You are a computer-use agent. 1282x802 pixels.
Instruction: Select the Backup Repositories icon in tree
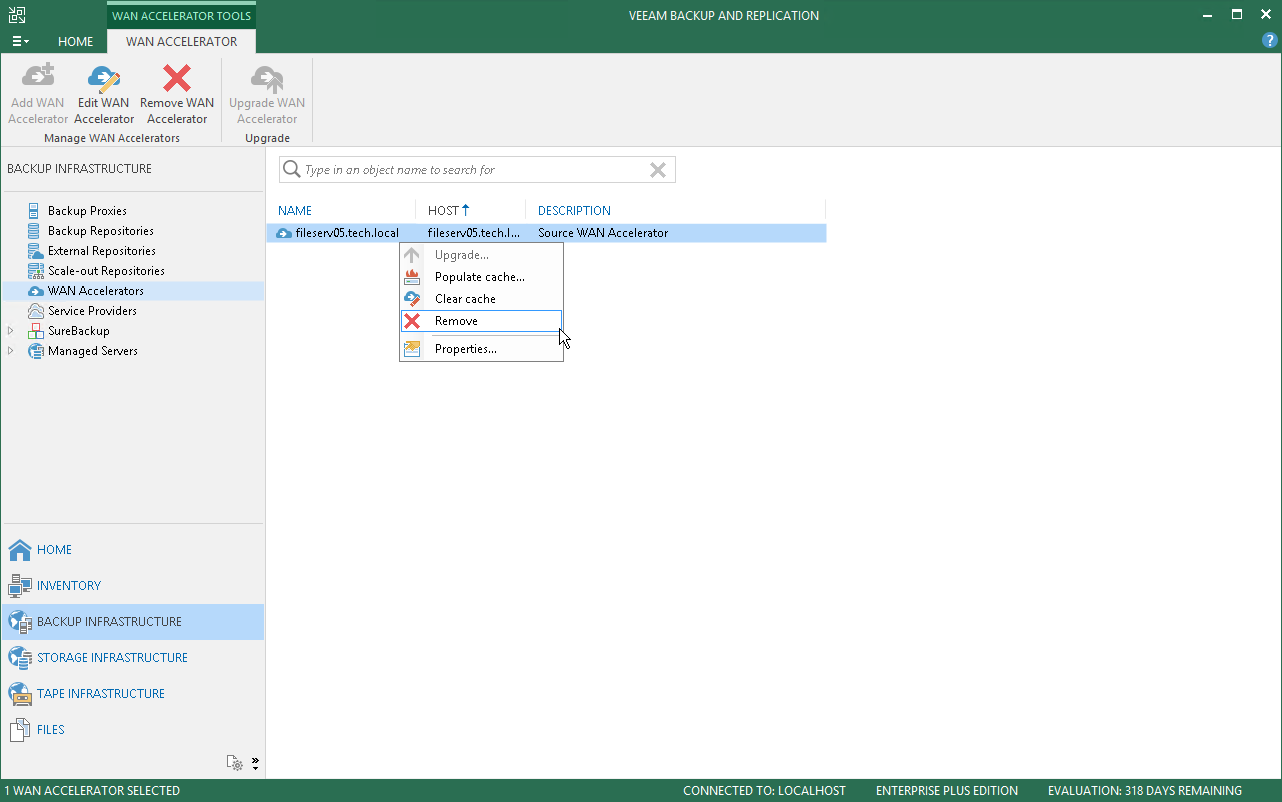(36, 231)
